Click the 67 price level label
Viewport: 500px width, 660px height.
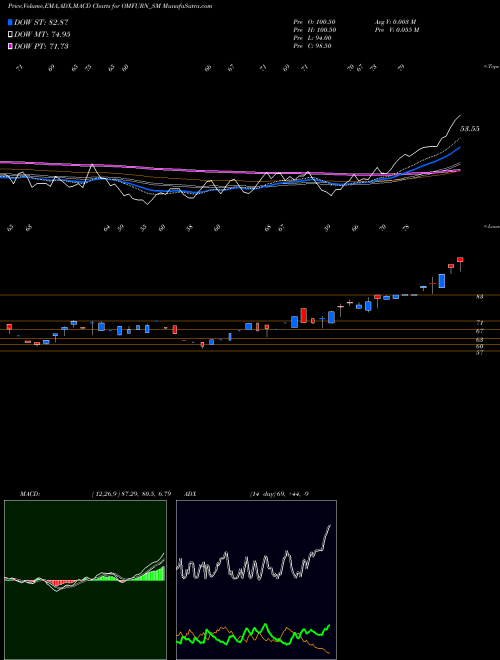click(x=479, y=331)
